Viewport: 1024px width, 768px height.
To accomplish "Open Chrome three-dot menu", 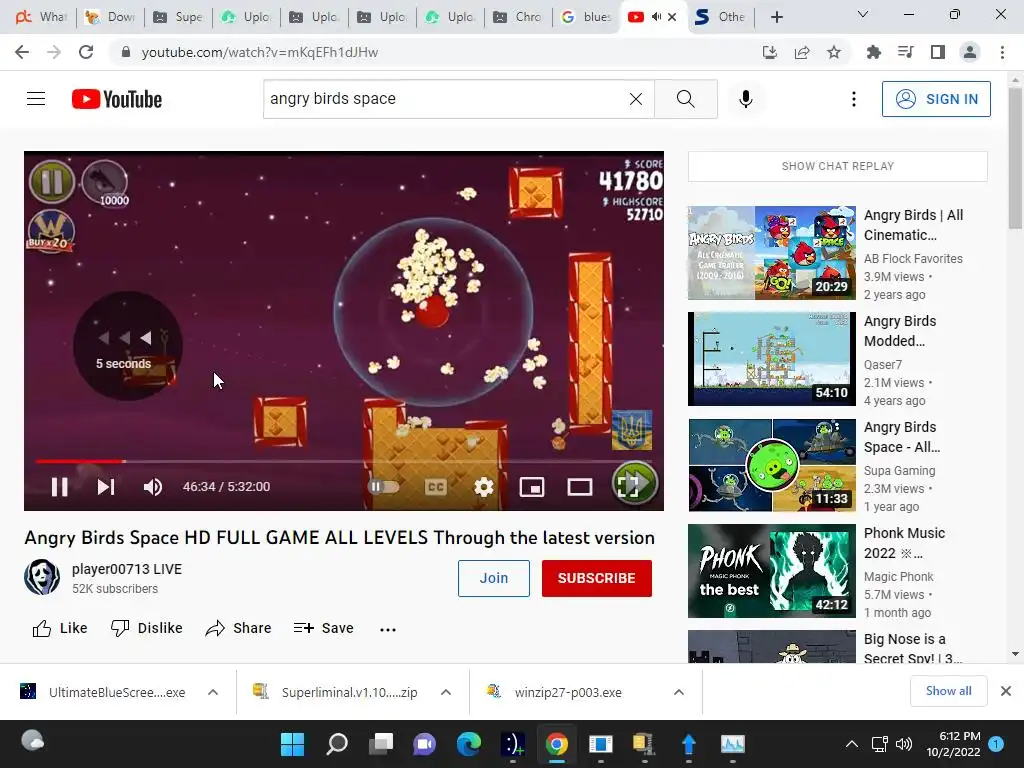I will tap(1002, 52).
